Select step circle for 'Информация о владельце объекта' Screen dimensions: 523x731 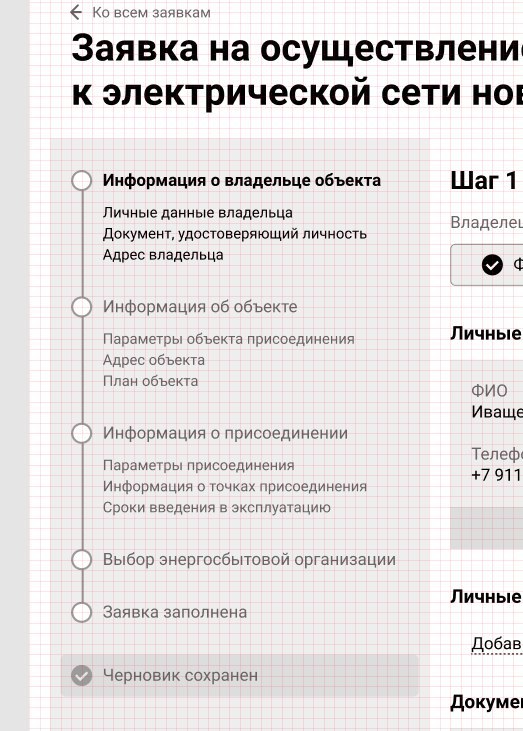(82, 180)
